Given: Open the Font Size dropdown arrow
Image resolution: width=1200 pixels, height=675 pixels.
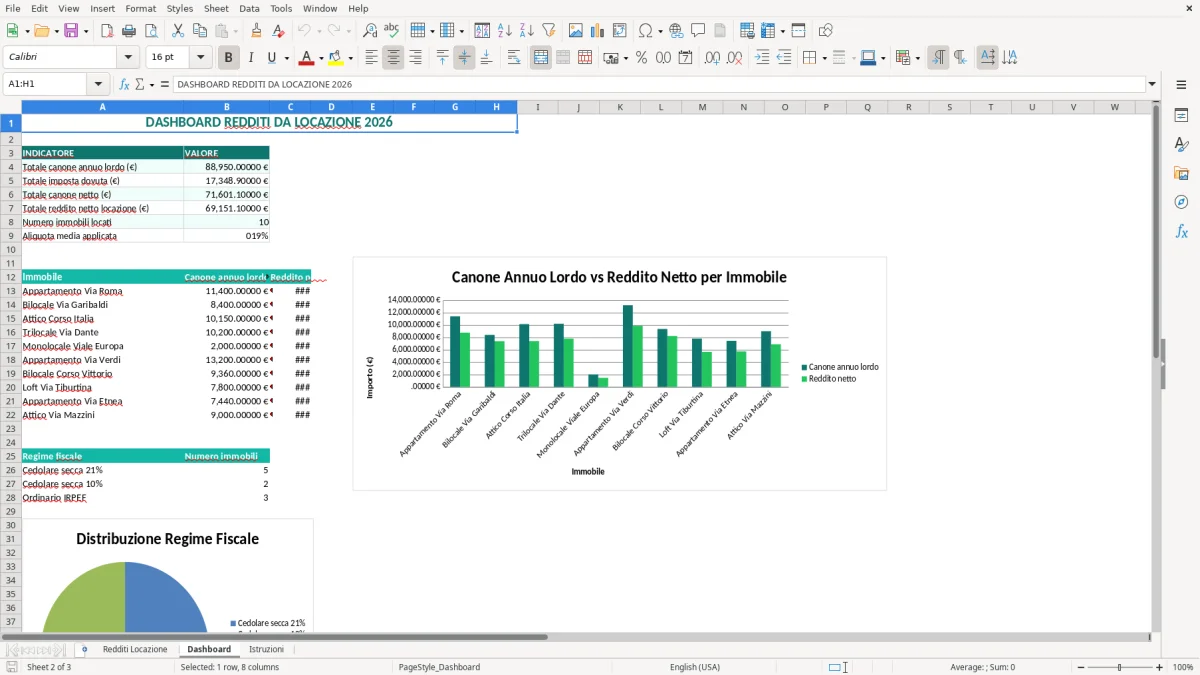Looking at the screenshot, I should (201, 57).
